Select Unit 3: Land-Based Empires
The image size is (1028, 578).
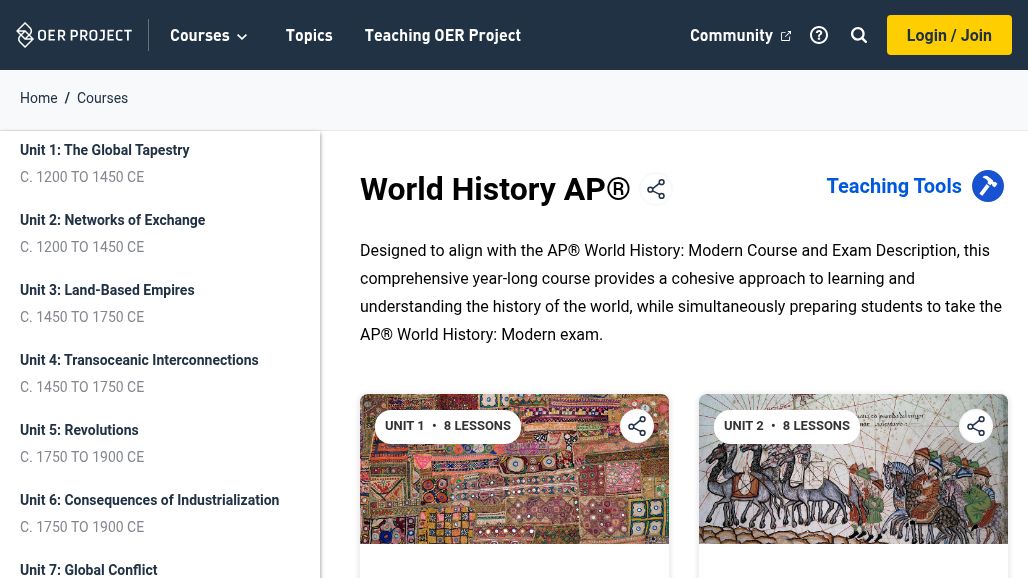coord(107,290)
